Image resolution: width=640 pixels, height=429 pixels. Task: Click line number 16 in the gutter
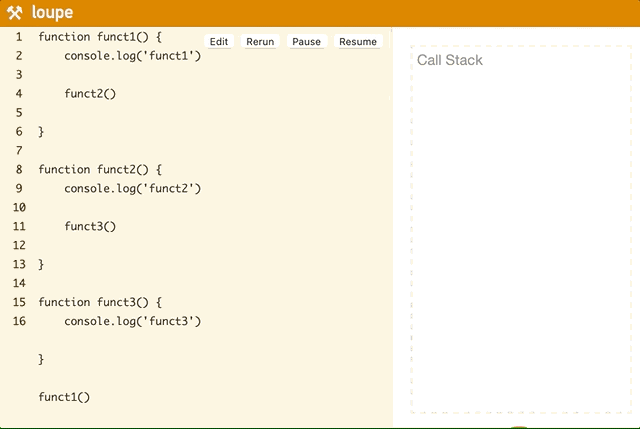pyautogui.click(x=19, y=321)
